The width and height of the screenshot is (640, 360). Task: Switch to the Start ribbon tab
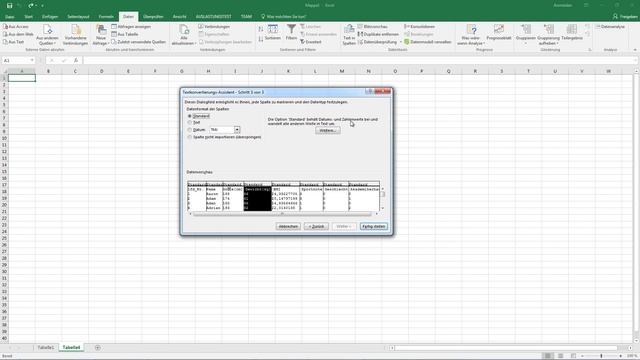click(x=29, y=17)
